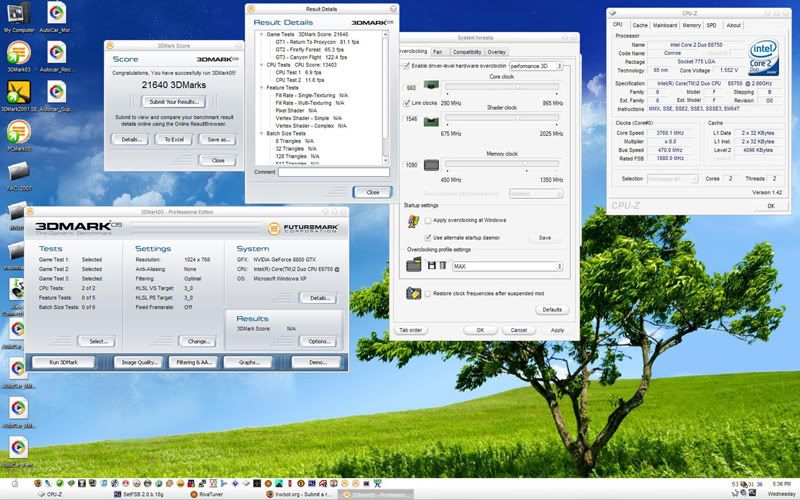Click the To Excel button
Screen dimensions: 800x500
pyautogui.click(x=174, y=139)
